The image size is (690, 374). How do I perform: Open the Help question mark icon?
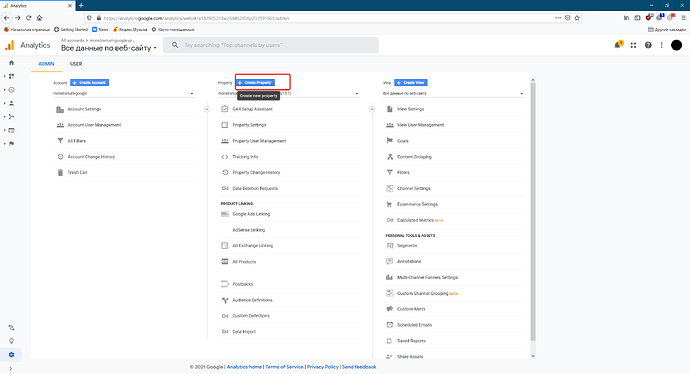(x=648, y=45)
